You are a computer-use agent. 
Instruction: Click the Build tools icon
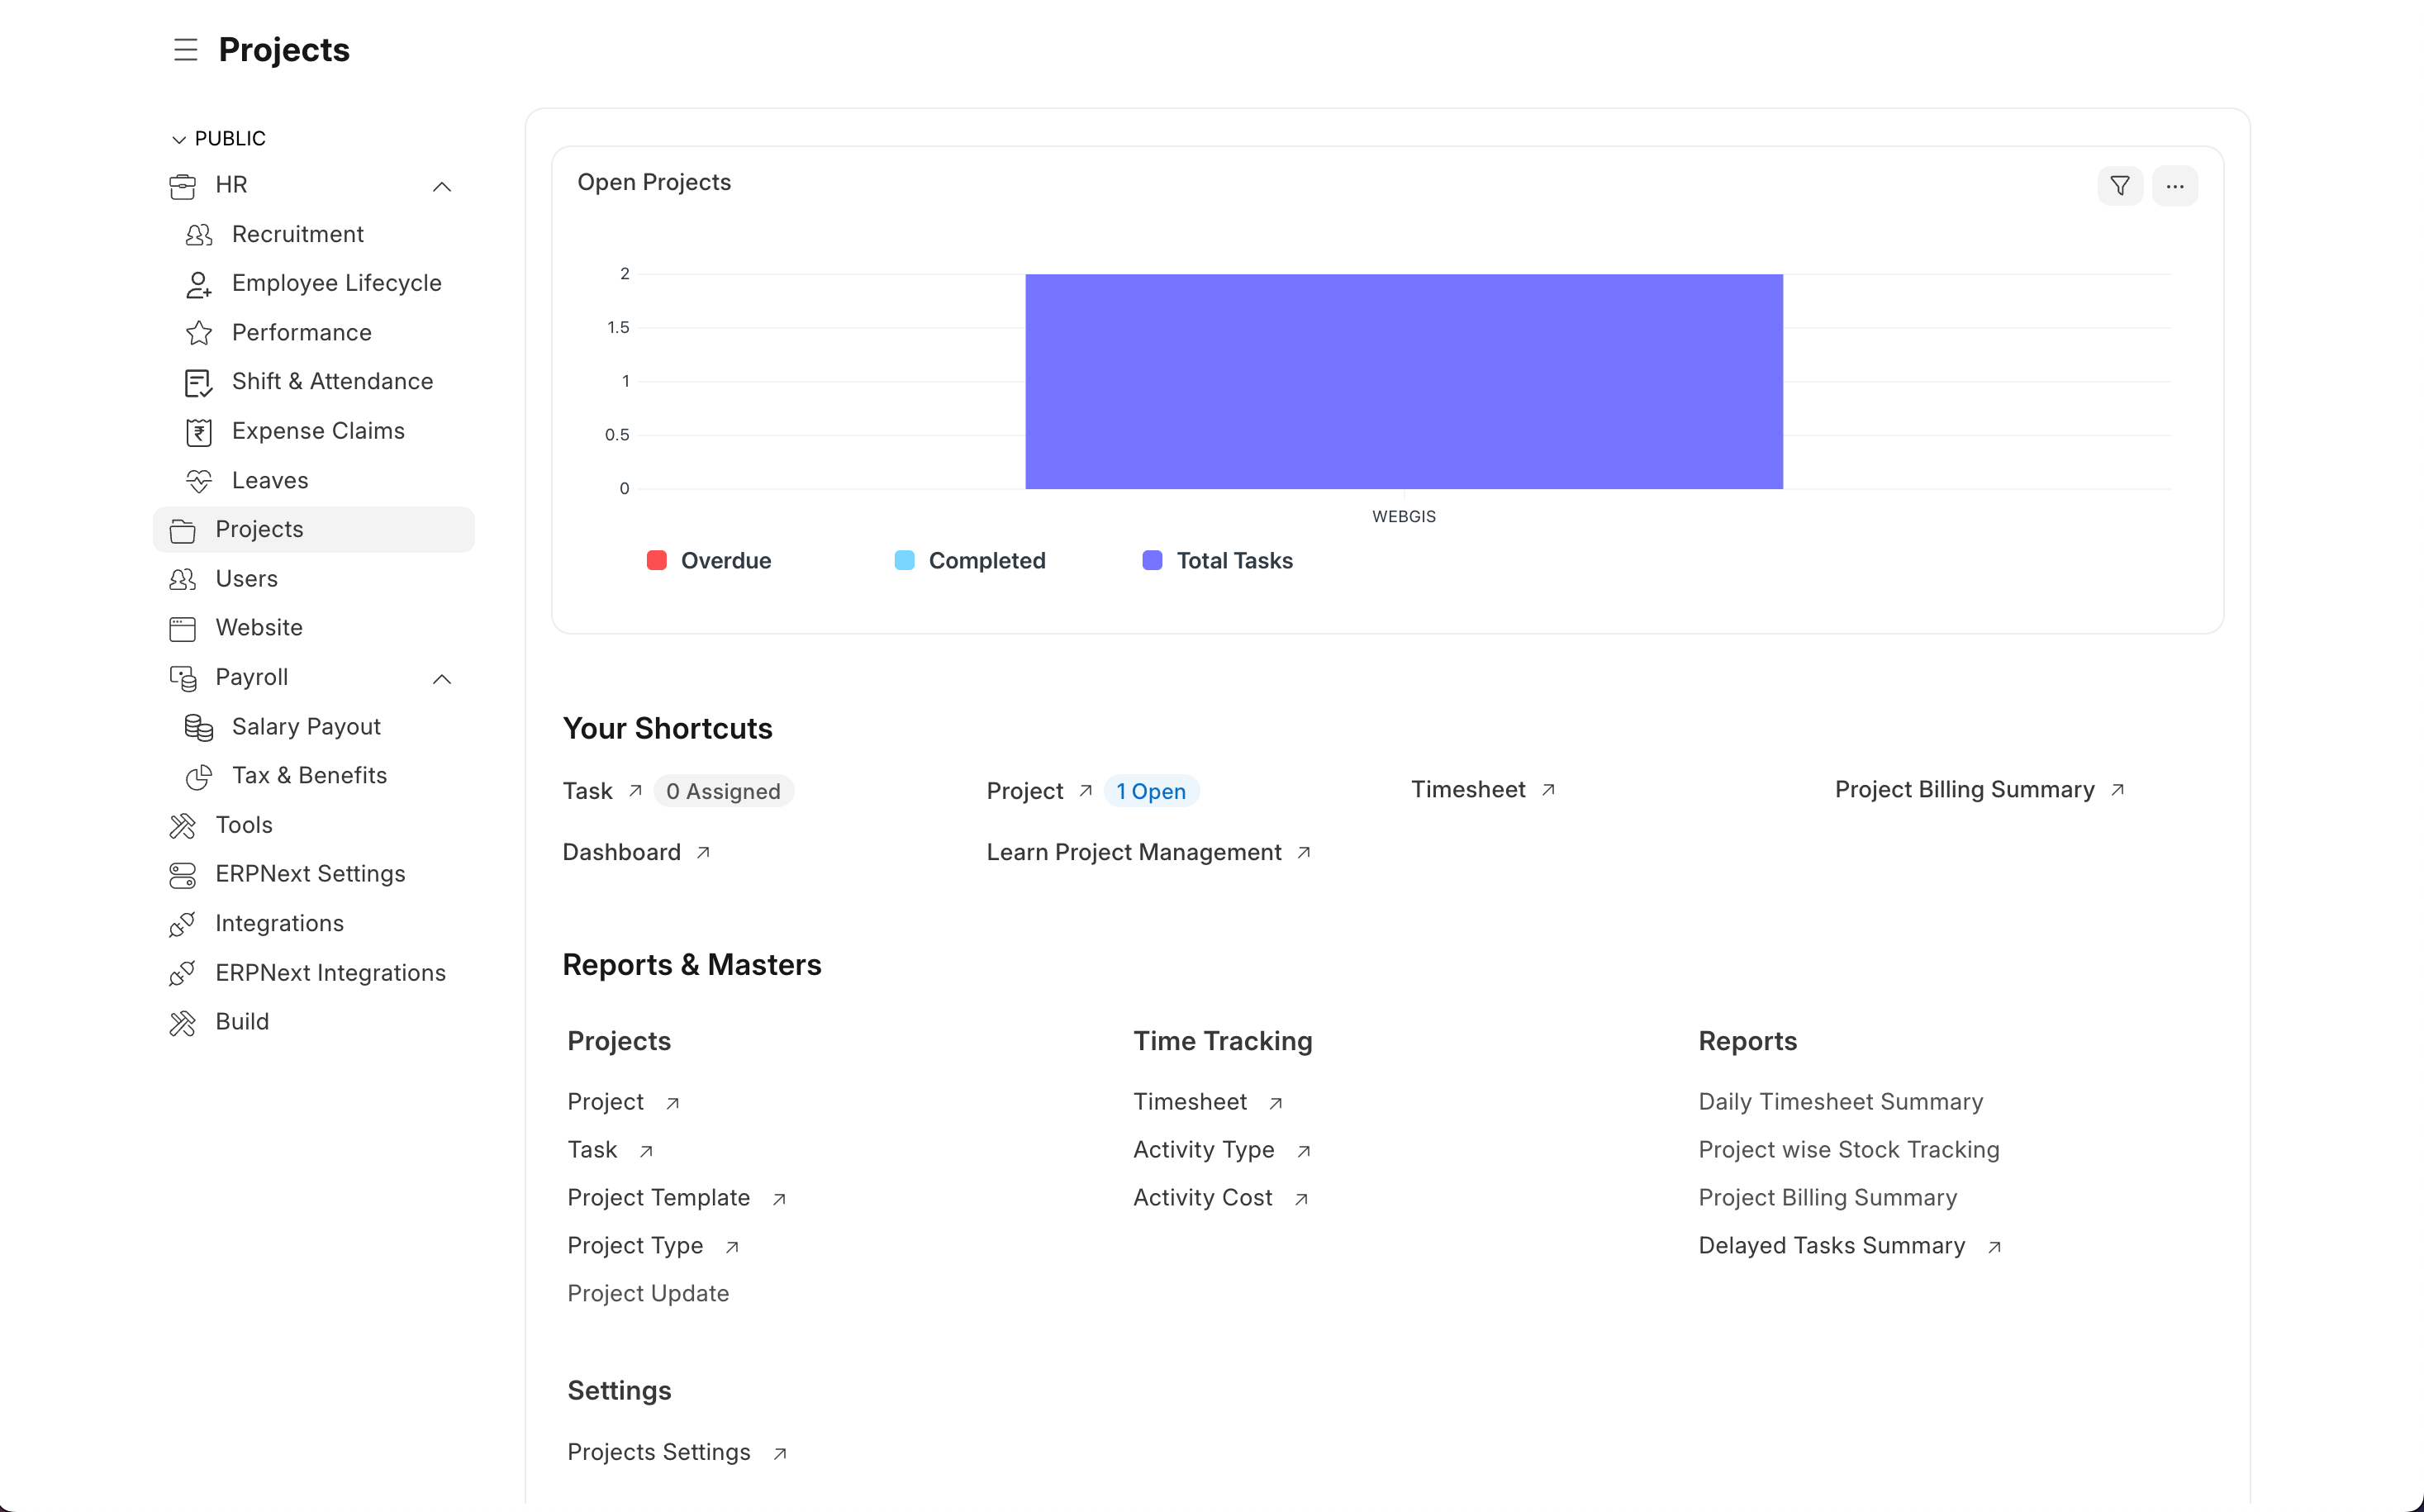click(x=183, y=1022)
